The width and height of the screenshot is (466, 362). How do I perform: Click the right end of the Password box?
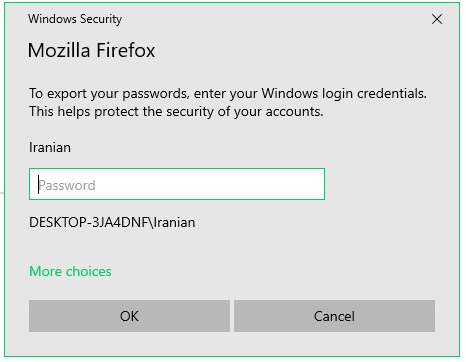(313, 184)
